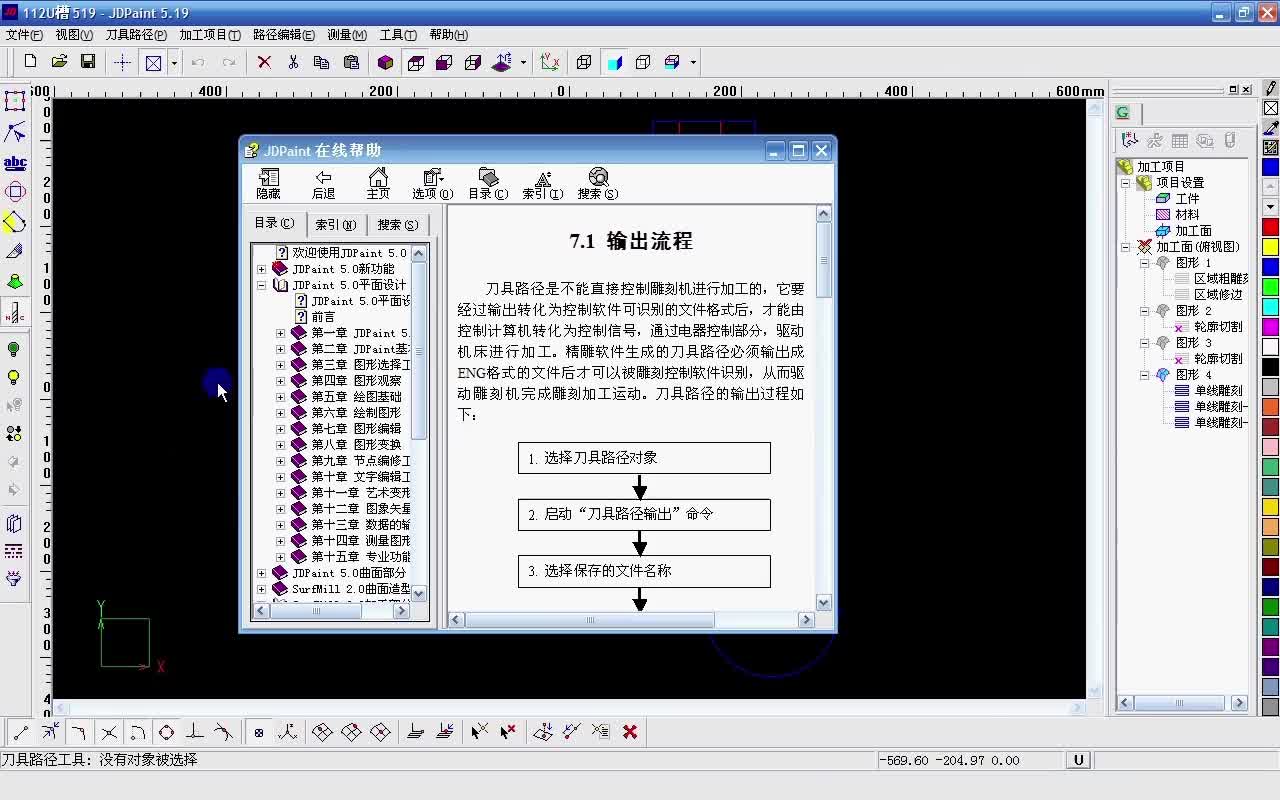
Task: Click the 后退 back button in help window
Action: click(322, 182)
